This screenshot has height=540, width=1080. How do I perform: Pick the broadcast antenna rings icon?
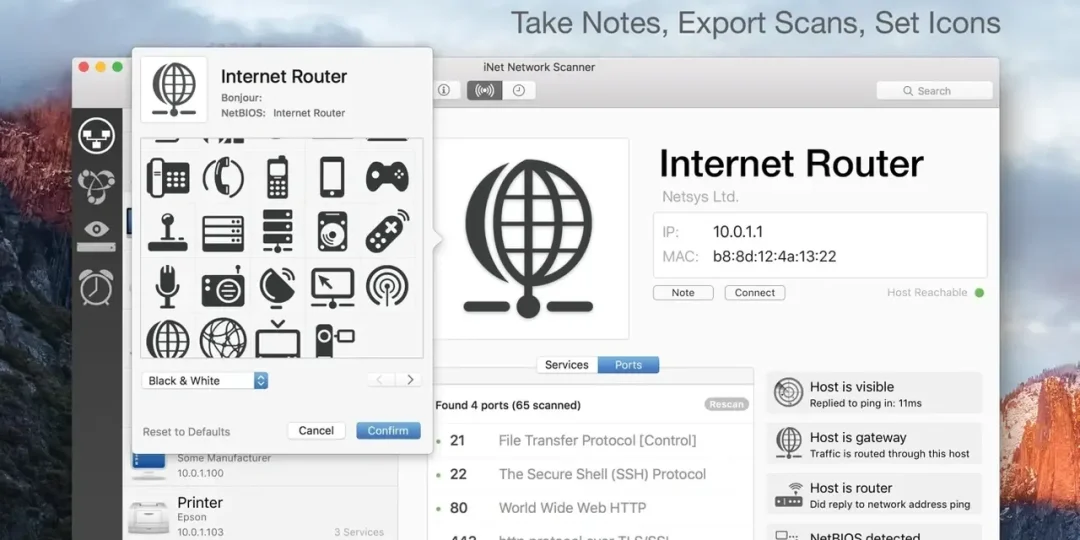click(387, 286)
